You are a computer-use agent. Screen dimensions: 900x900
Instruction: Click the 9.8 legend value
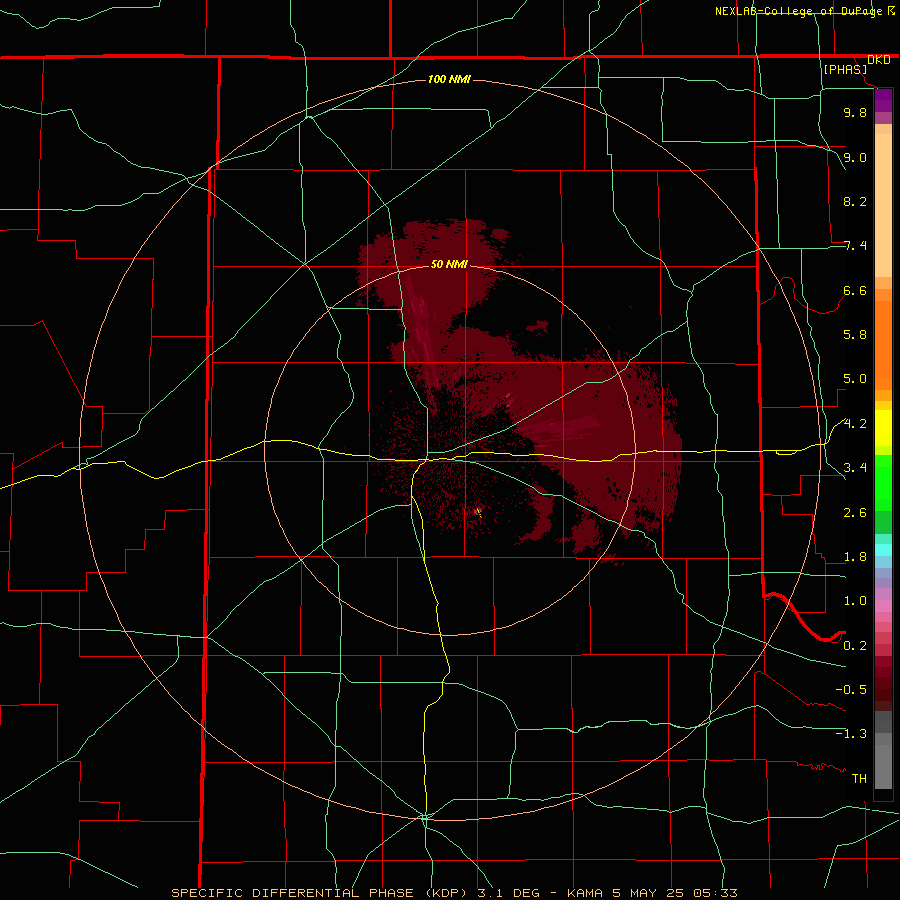(x=855, y=112)
